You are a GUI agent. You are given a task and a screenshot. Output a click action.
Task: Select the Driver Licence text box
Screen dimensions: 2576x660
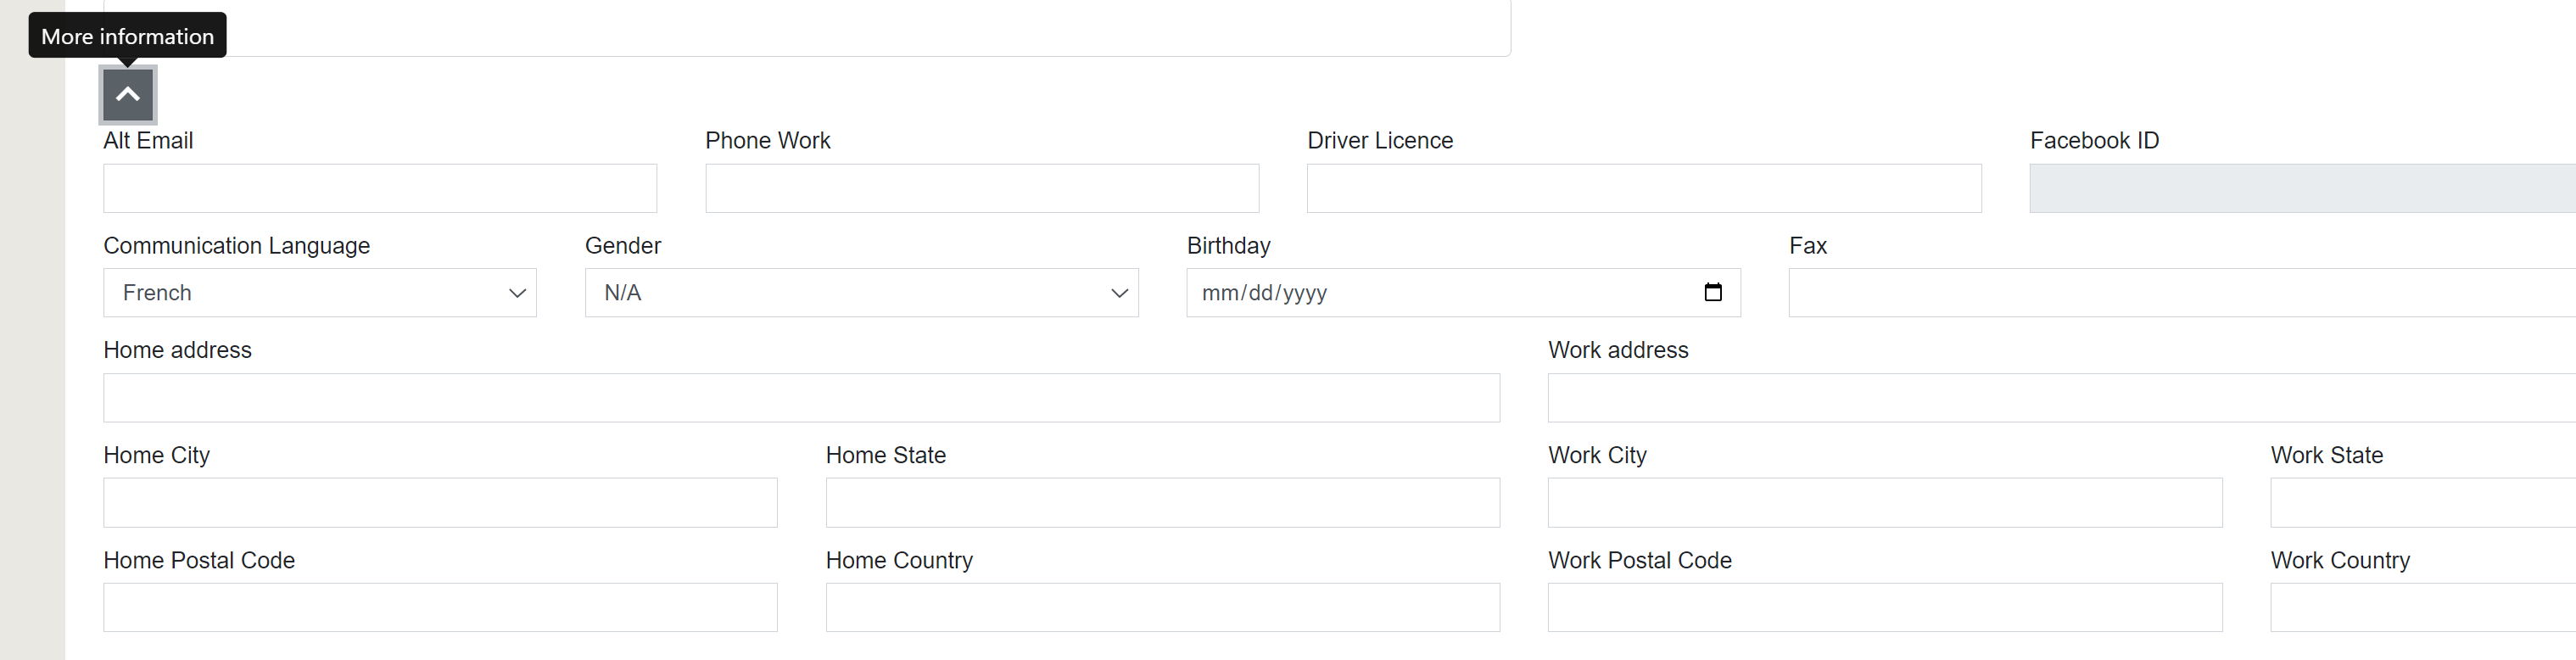(x=1644, y=188)
